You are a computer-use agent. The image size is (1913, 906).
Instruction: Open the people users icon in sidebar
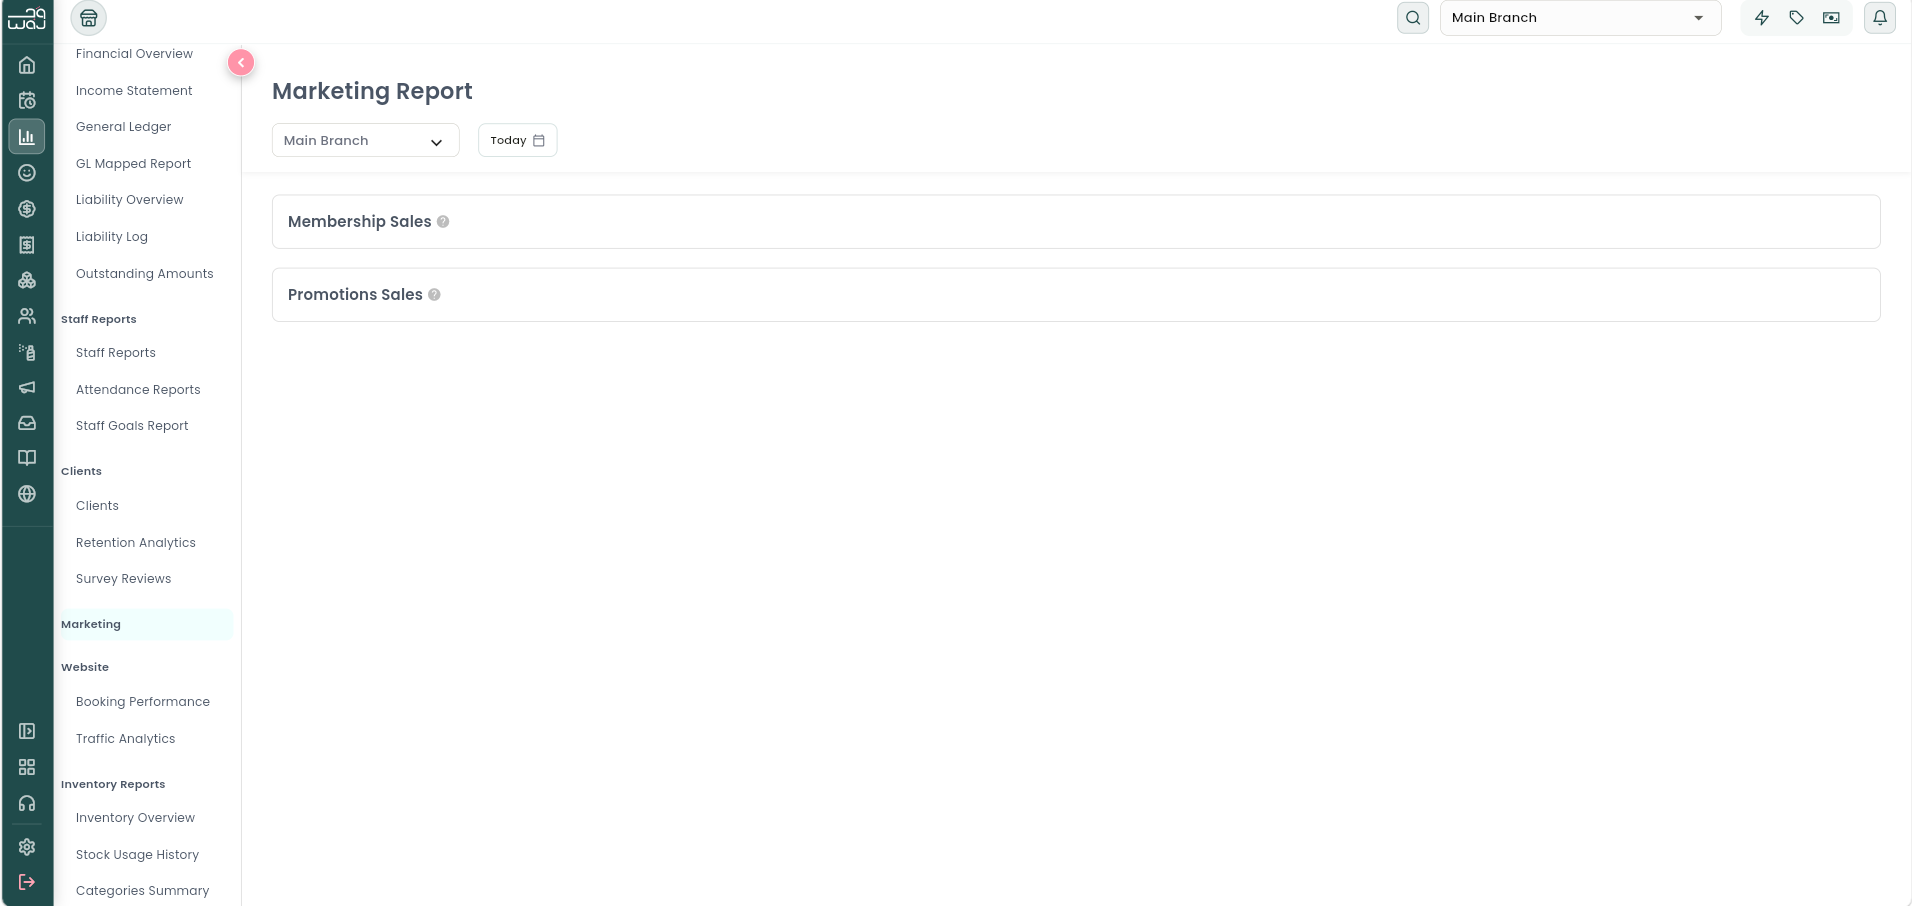[27, 316]
